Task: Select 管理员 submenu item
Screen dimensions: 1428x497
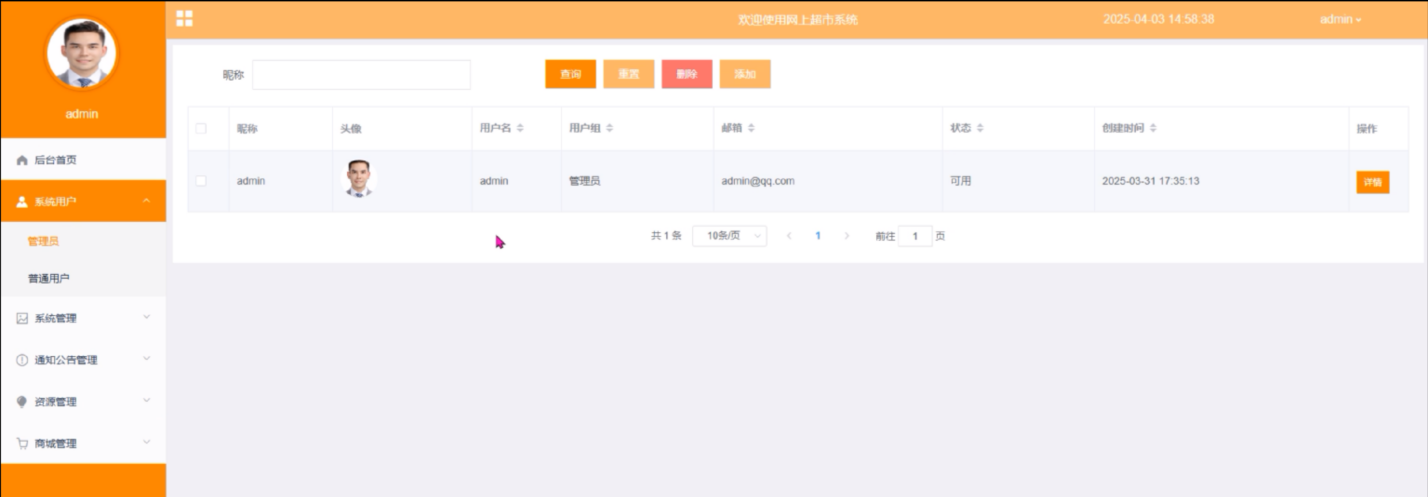Action: tap(44, 241)
